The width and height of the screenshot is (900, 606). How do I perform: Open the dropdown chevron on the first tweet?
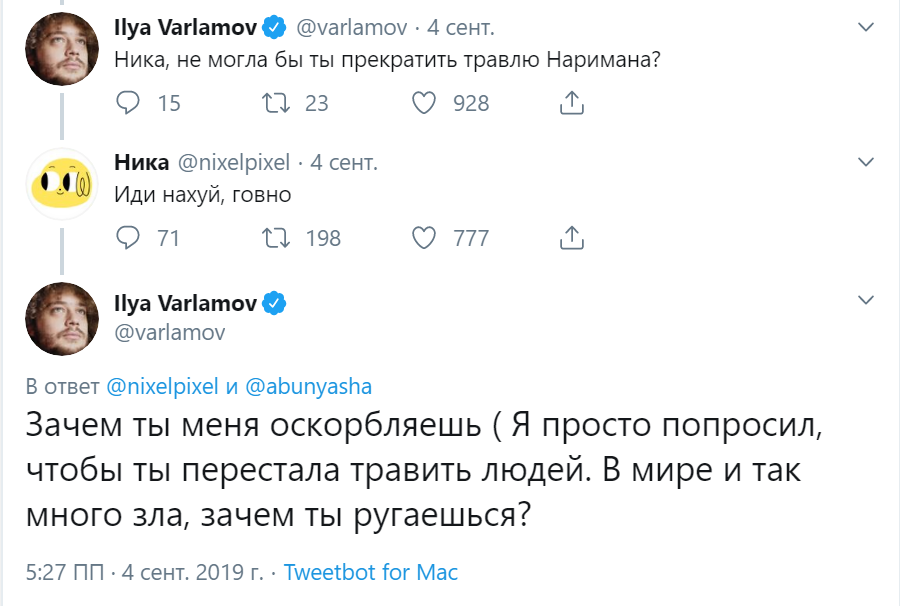[866, 27]
